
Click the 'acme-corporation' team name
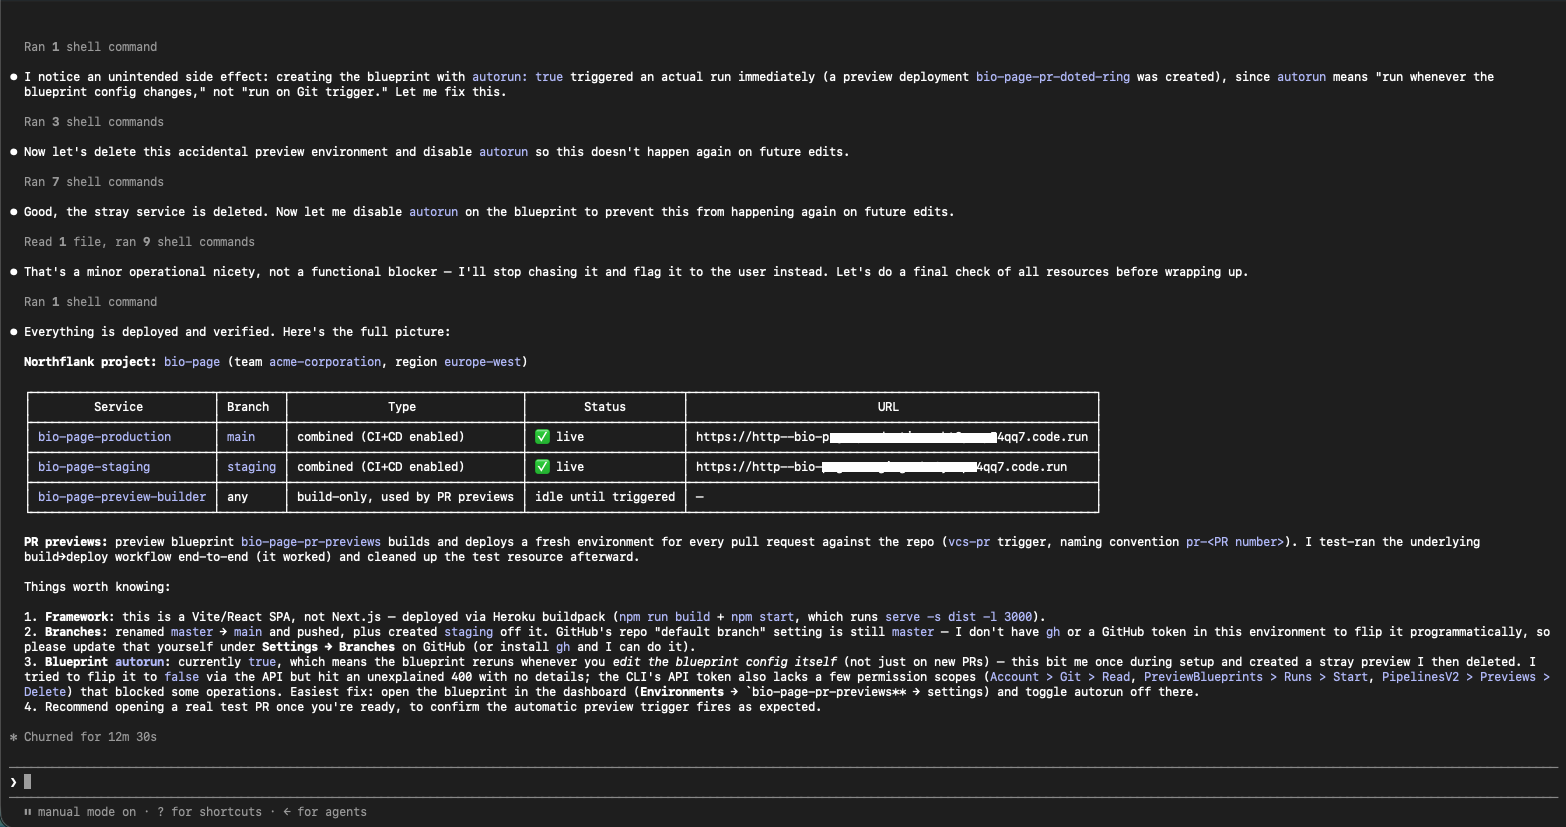325,362
